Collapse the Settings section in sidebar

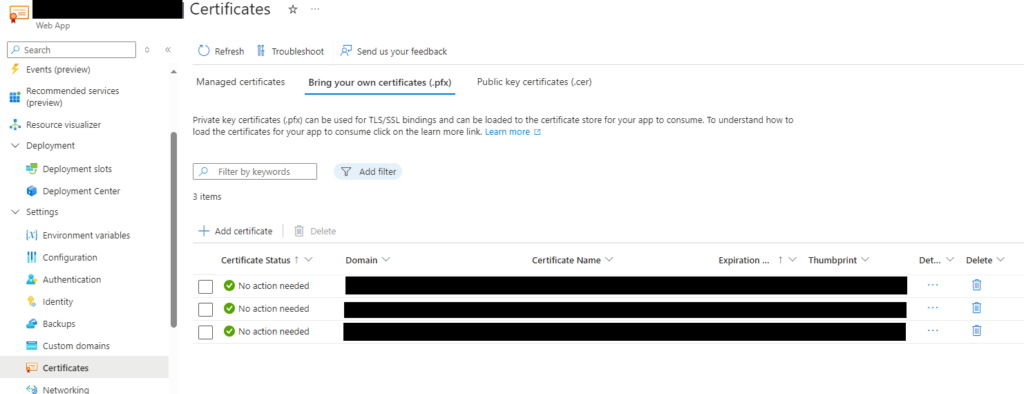point(15,212)
